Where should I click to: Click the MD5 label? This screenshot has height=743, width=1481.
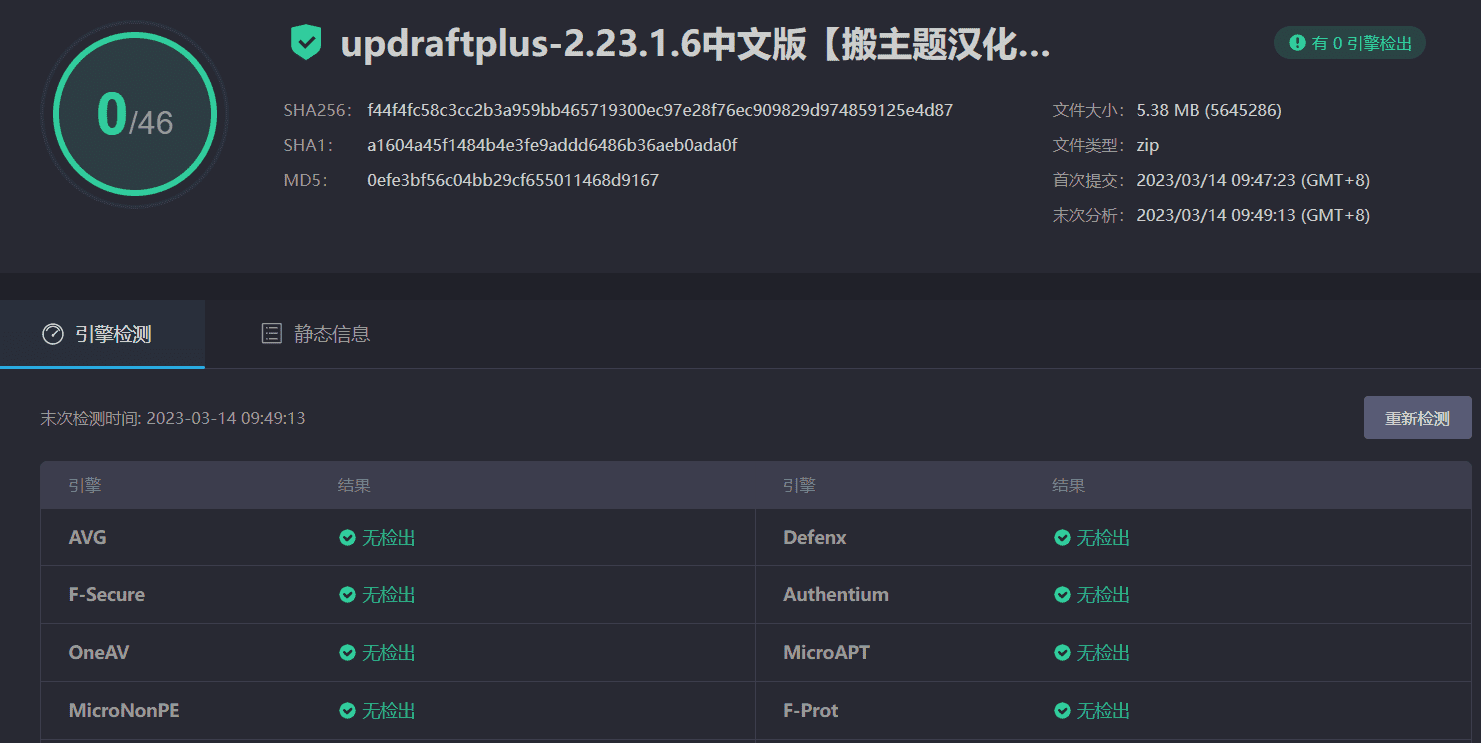tap(306, 181)
